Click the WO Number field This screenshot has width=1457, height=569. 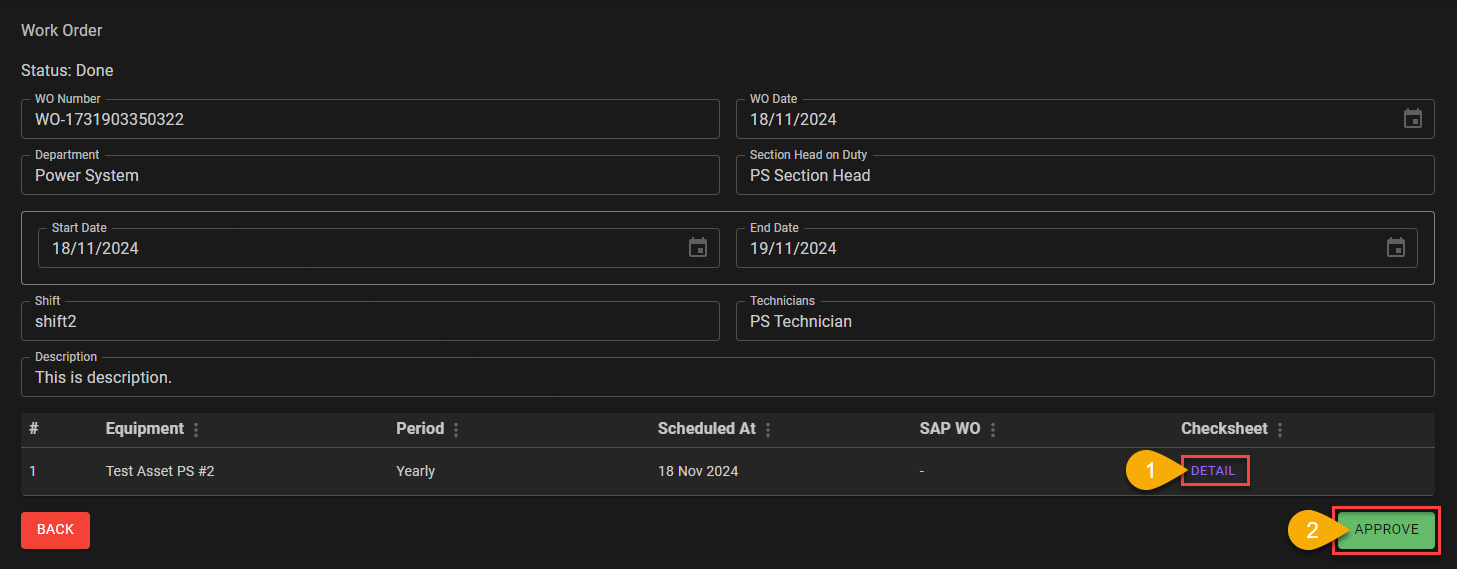click(370, 119)
